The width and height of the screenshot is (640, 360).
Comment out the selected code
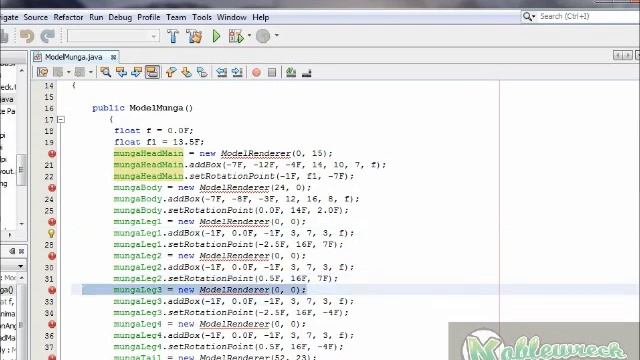coord(291,72)
